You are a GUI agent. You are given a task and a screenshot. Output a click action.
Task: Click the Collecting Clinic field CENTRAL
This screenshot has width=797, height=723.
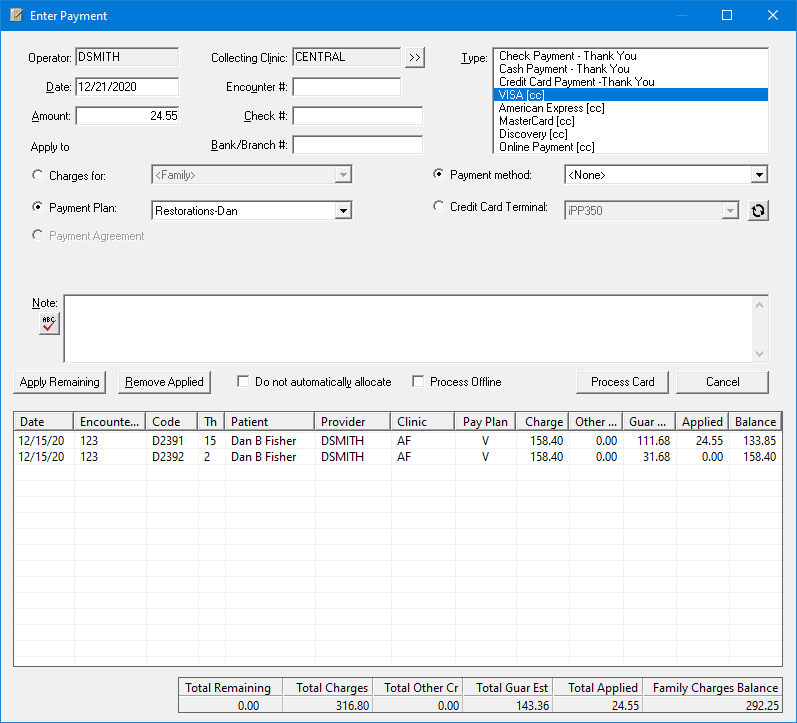pos(347,57)
